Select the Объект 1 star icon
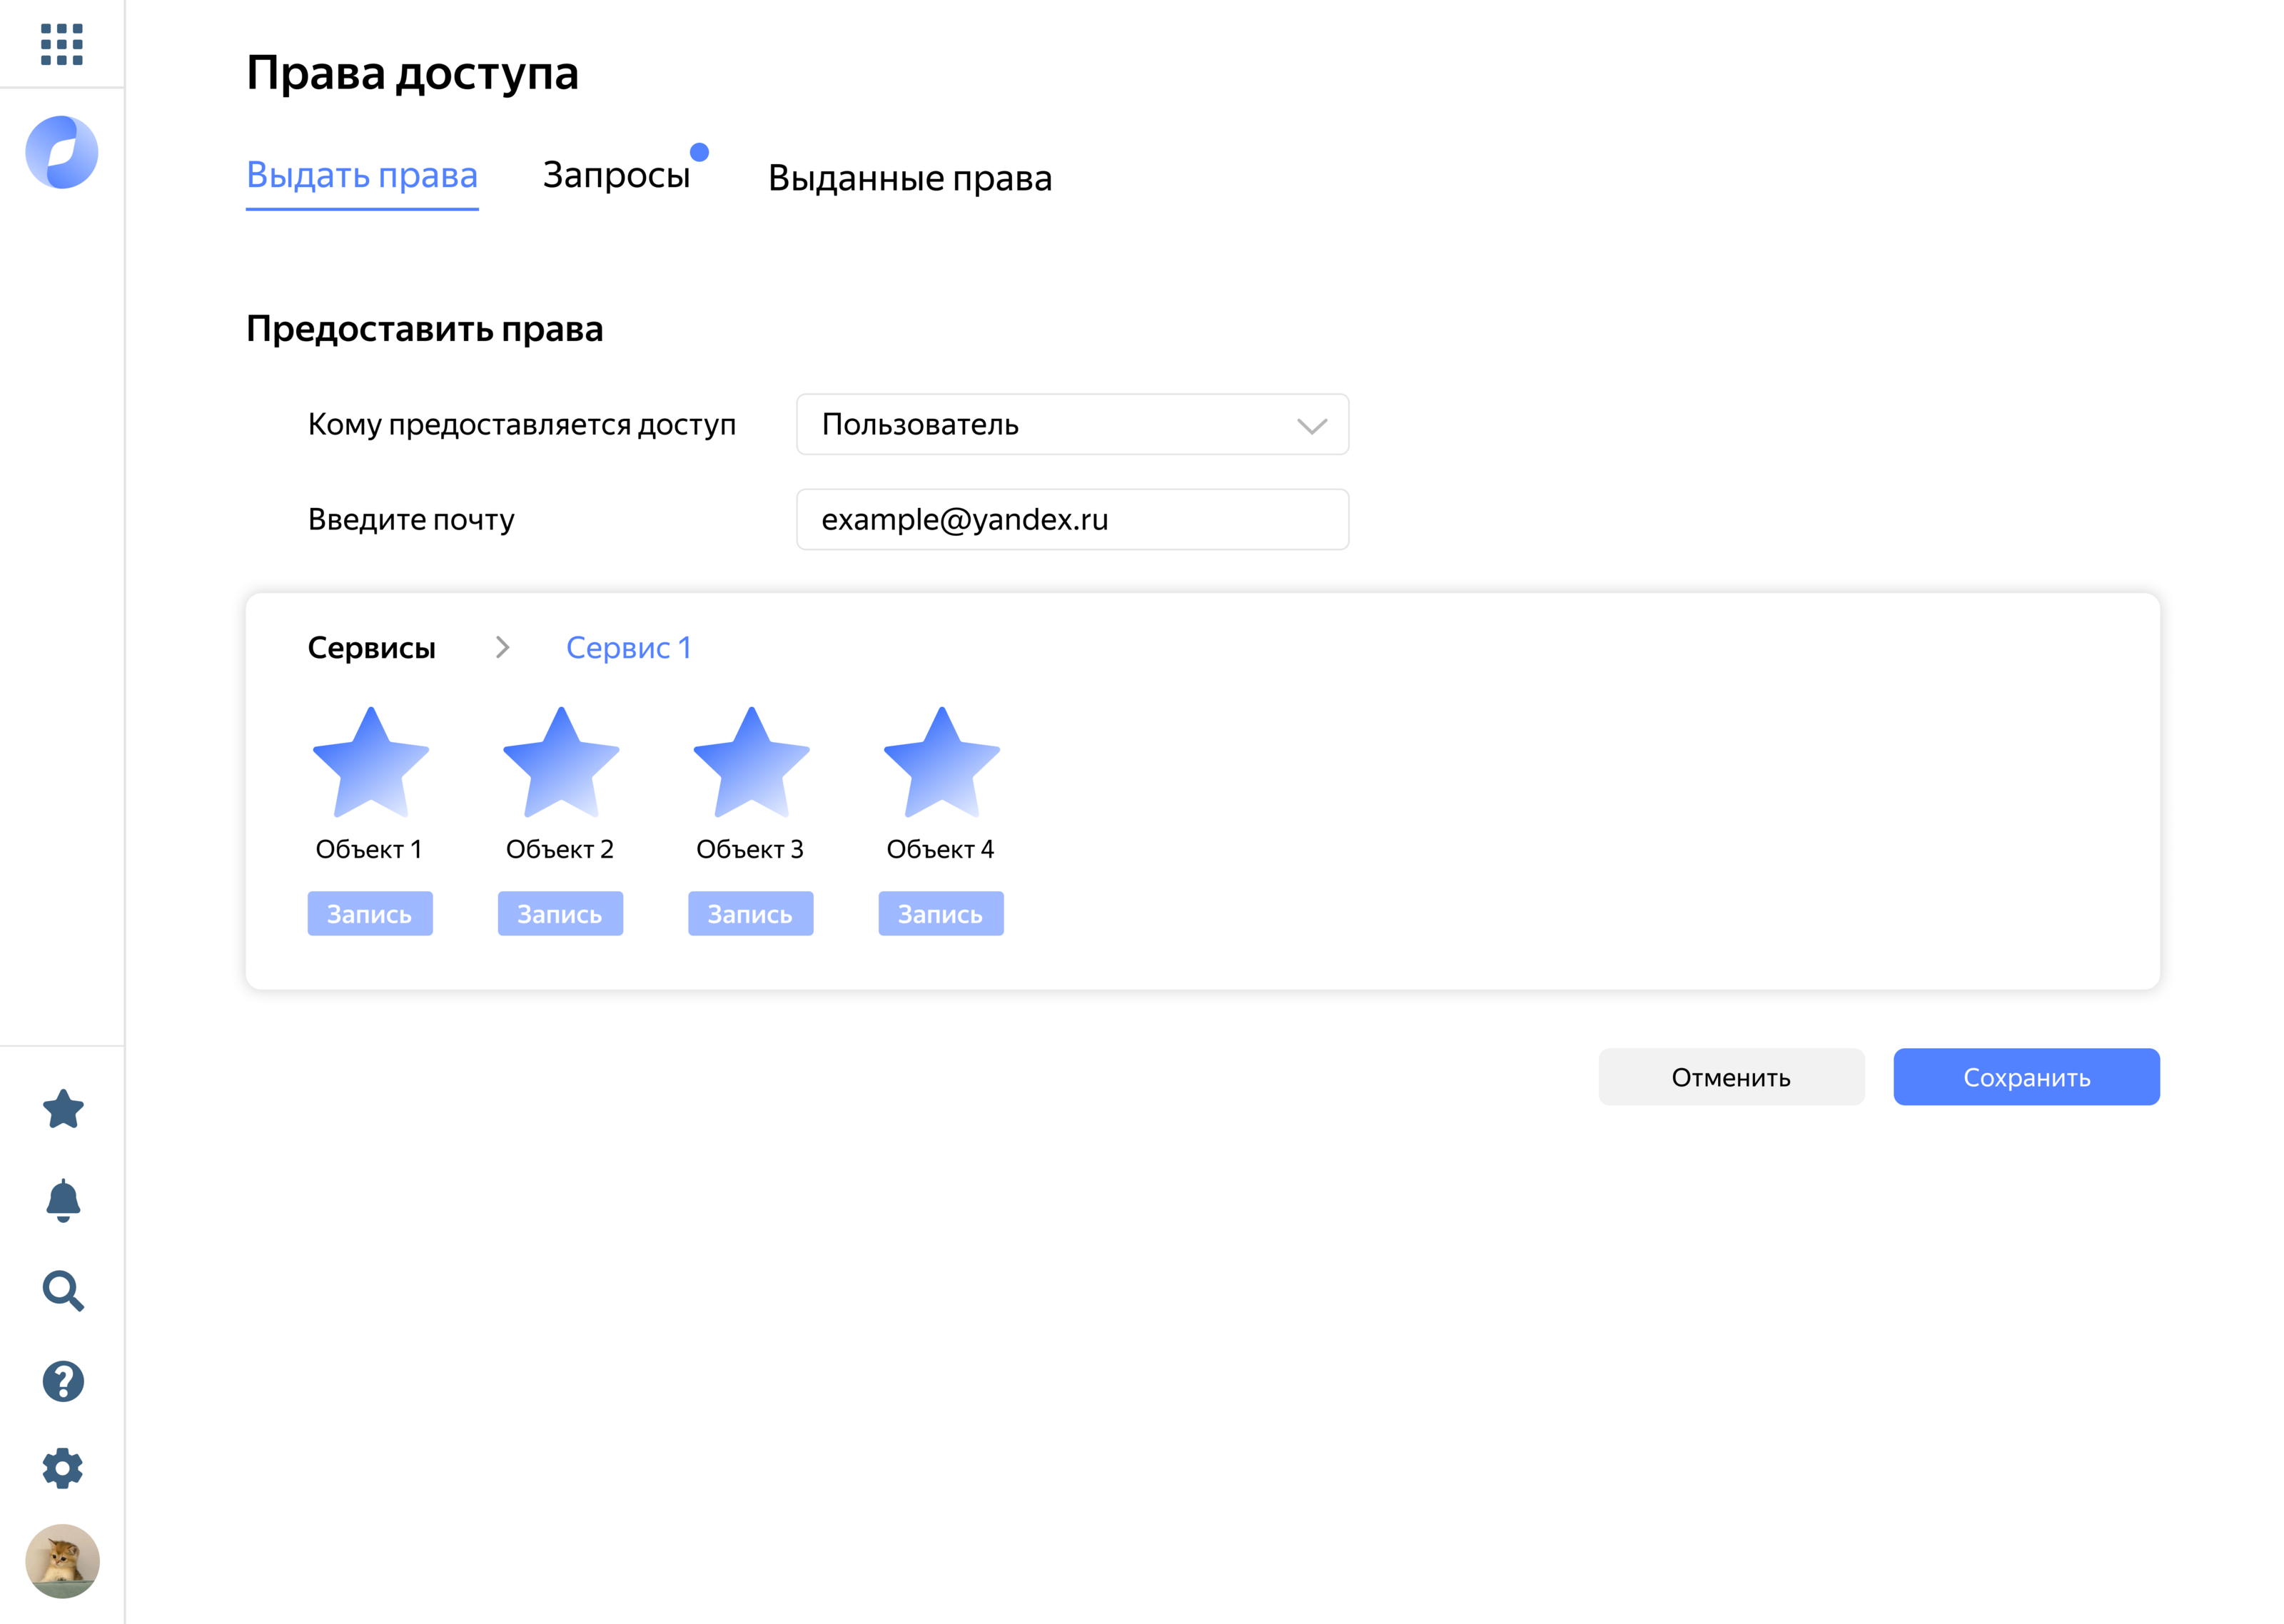This screenshot has width=2284, height=1624. tap(371, 765)
